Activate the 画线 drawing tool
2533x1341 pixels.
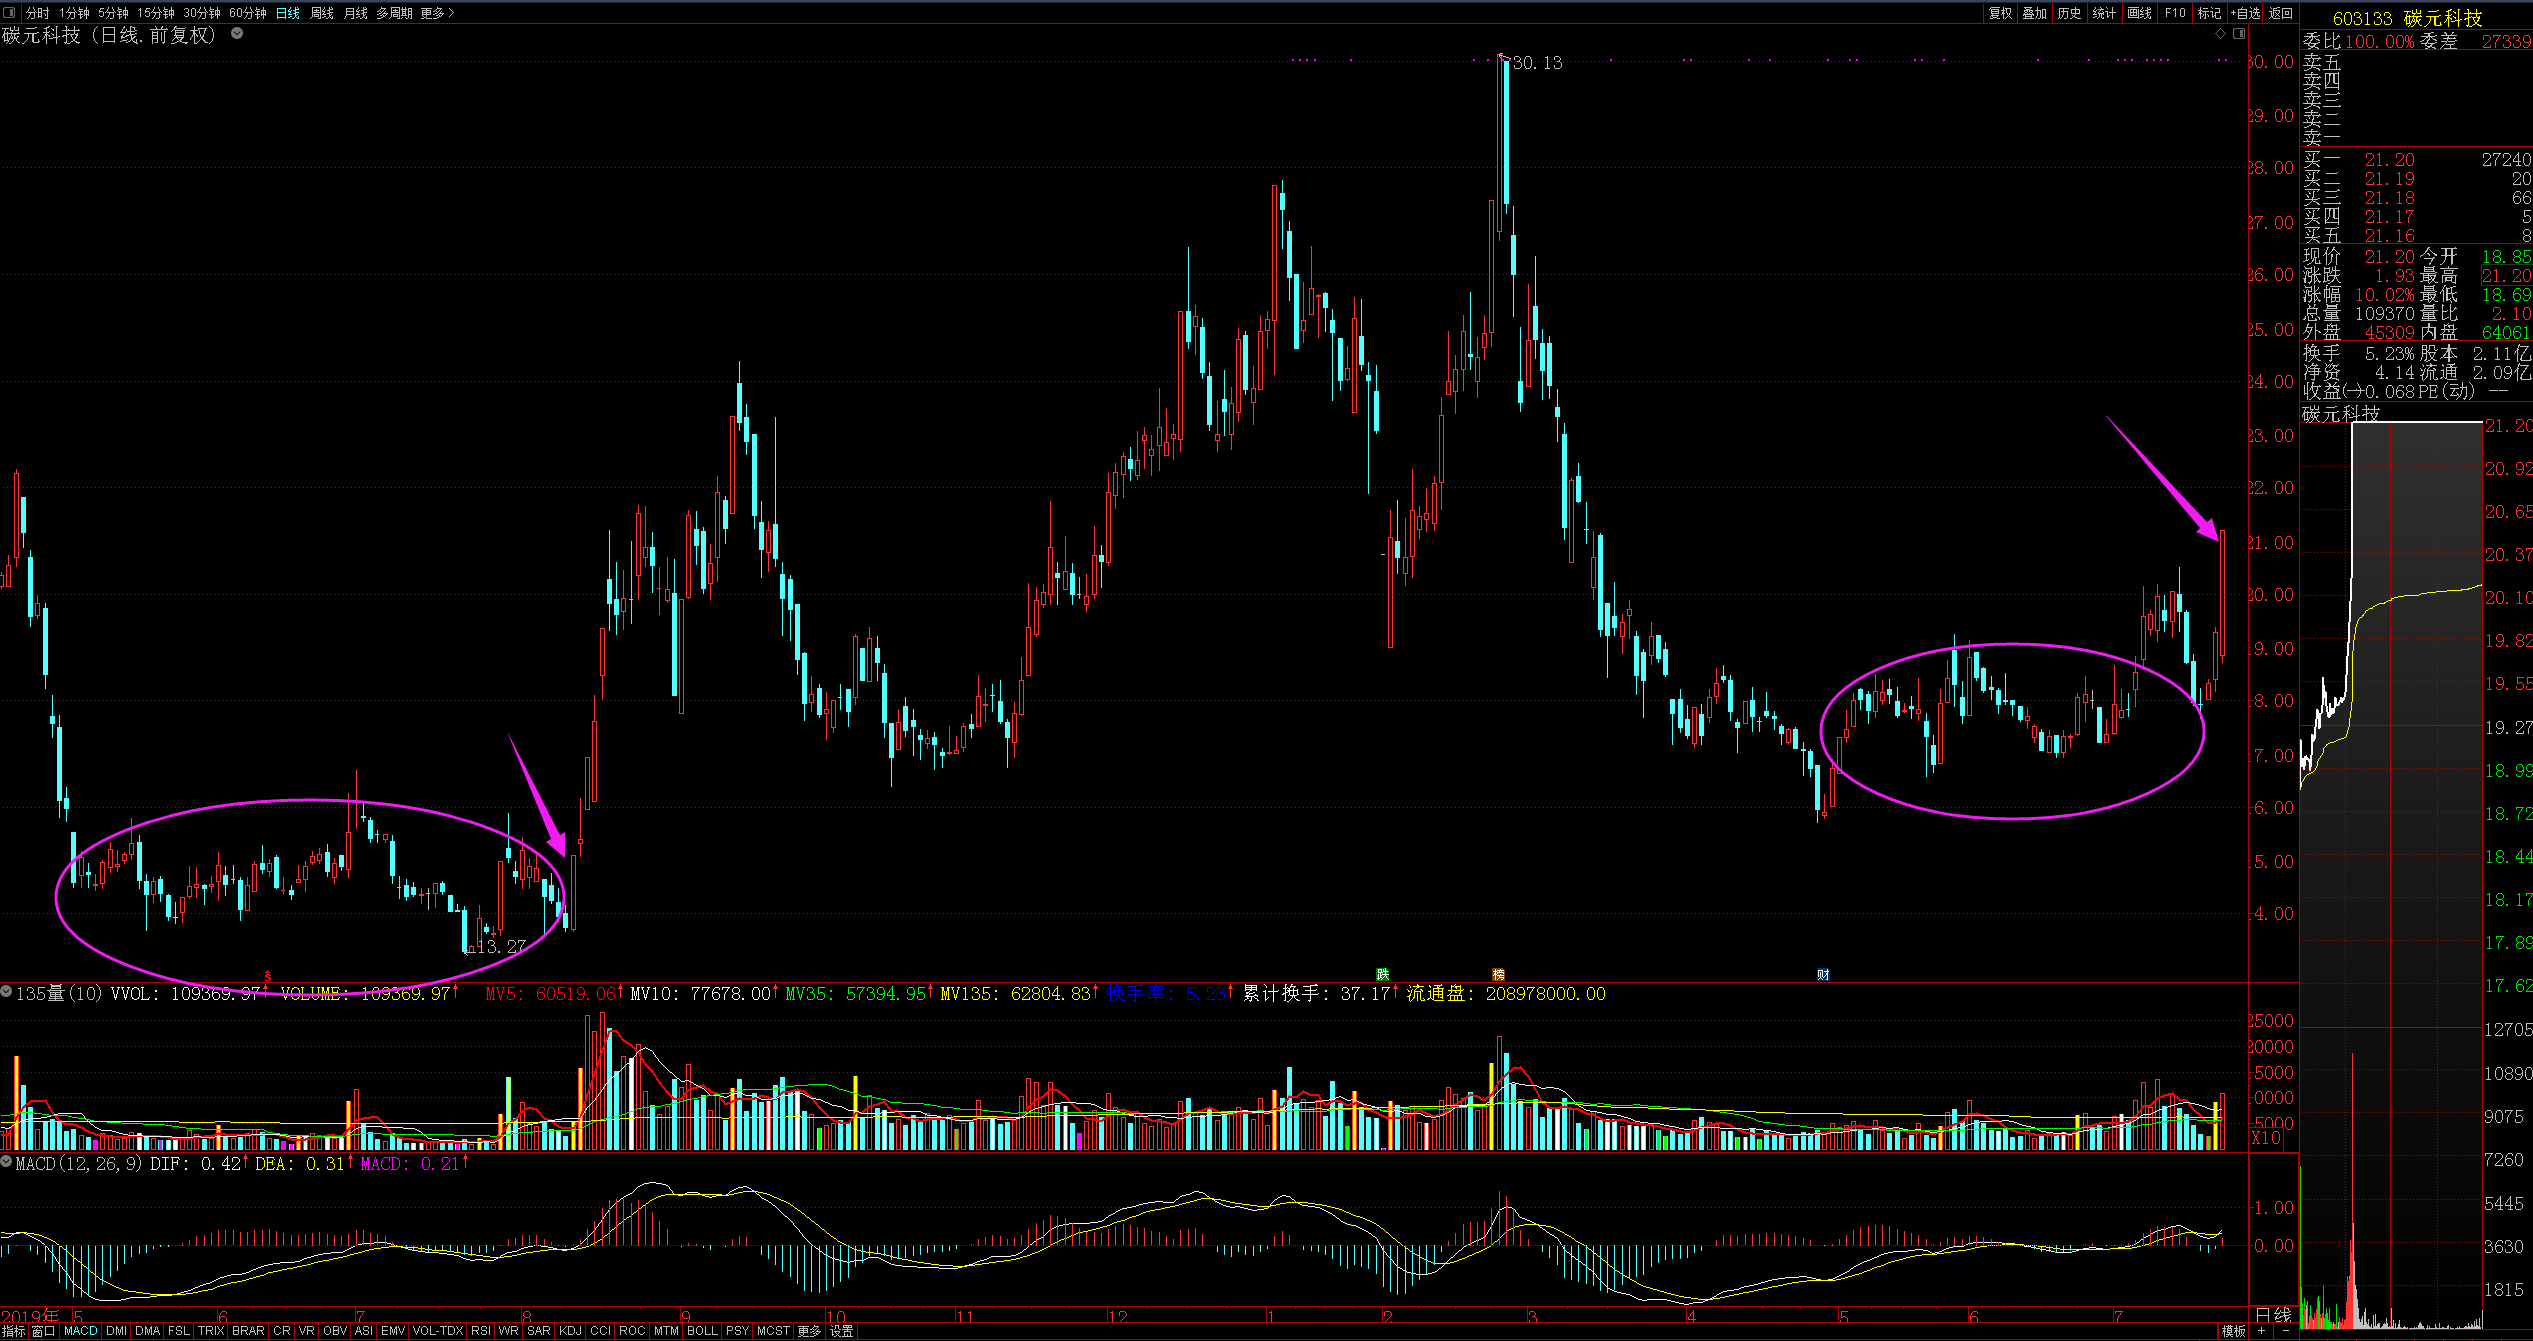2139,13
